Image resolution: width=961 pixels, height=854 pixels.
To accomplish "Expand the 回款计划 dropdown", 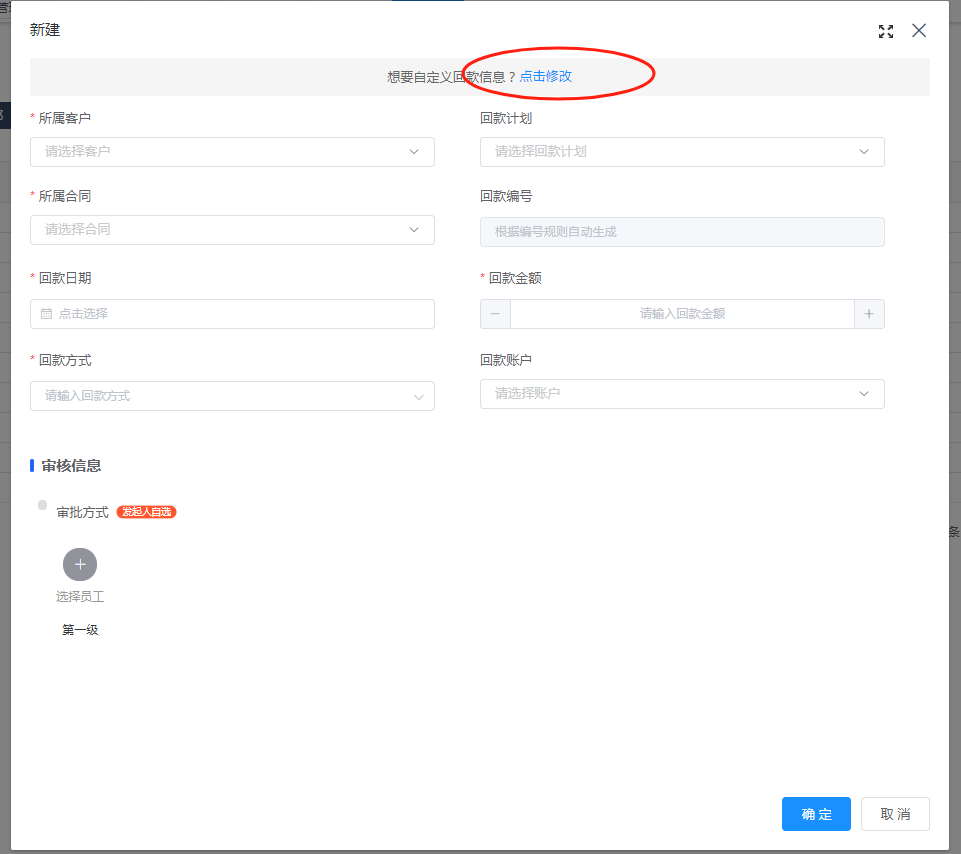I will pos(682,152).
